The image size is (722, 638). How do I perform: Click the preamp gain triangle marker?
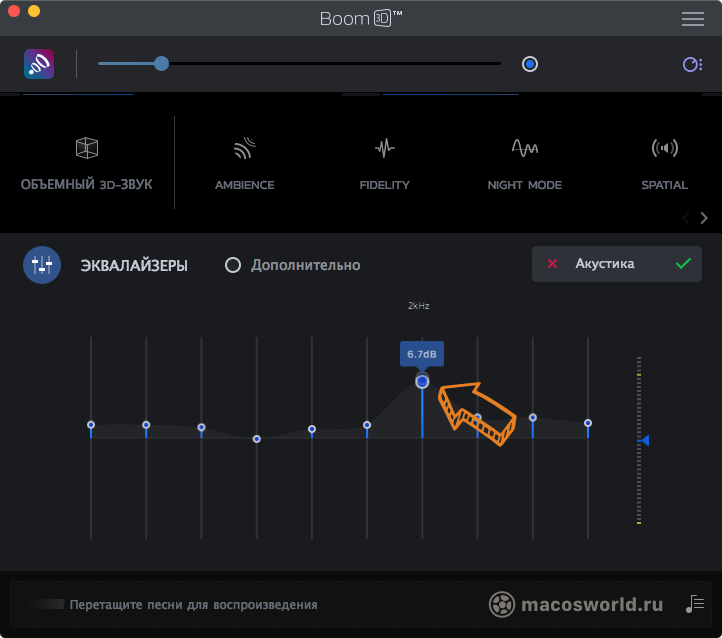pyautogui.click(x=645, y=441)
